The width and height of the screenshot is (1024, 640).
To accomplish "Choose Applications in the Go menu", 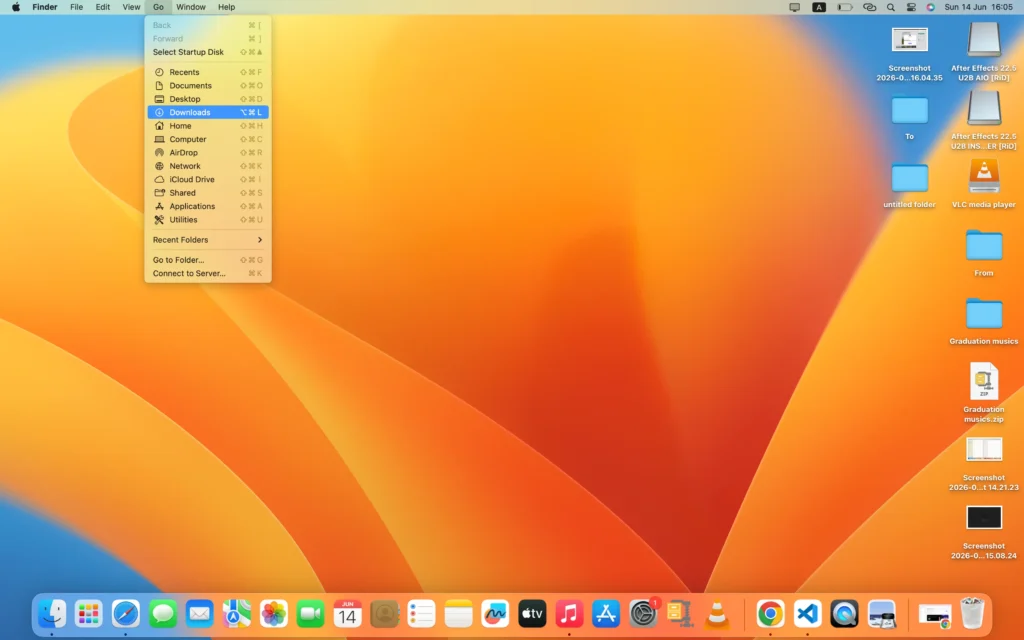I will pos(208,206).
